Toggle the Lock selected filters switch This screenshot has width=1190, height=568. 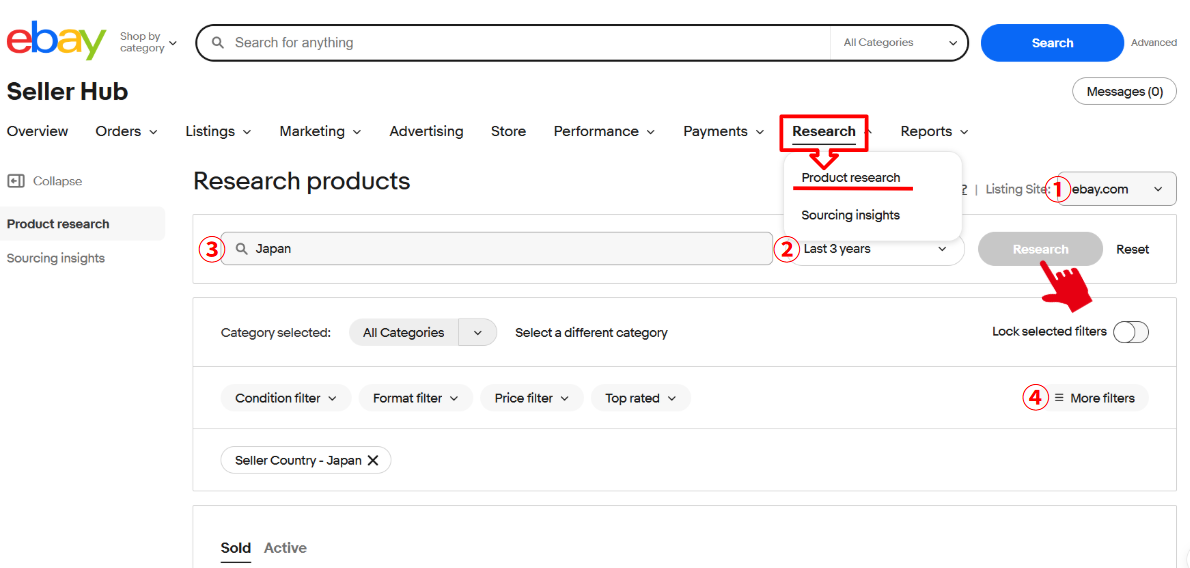(1130, 332)
